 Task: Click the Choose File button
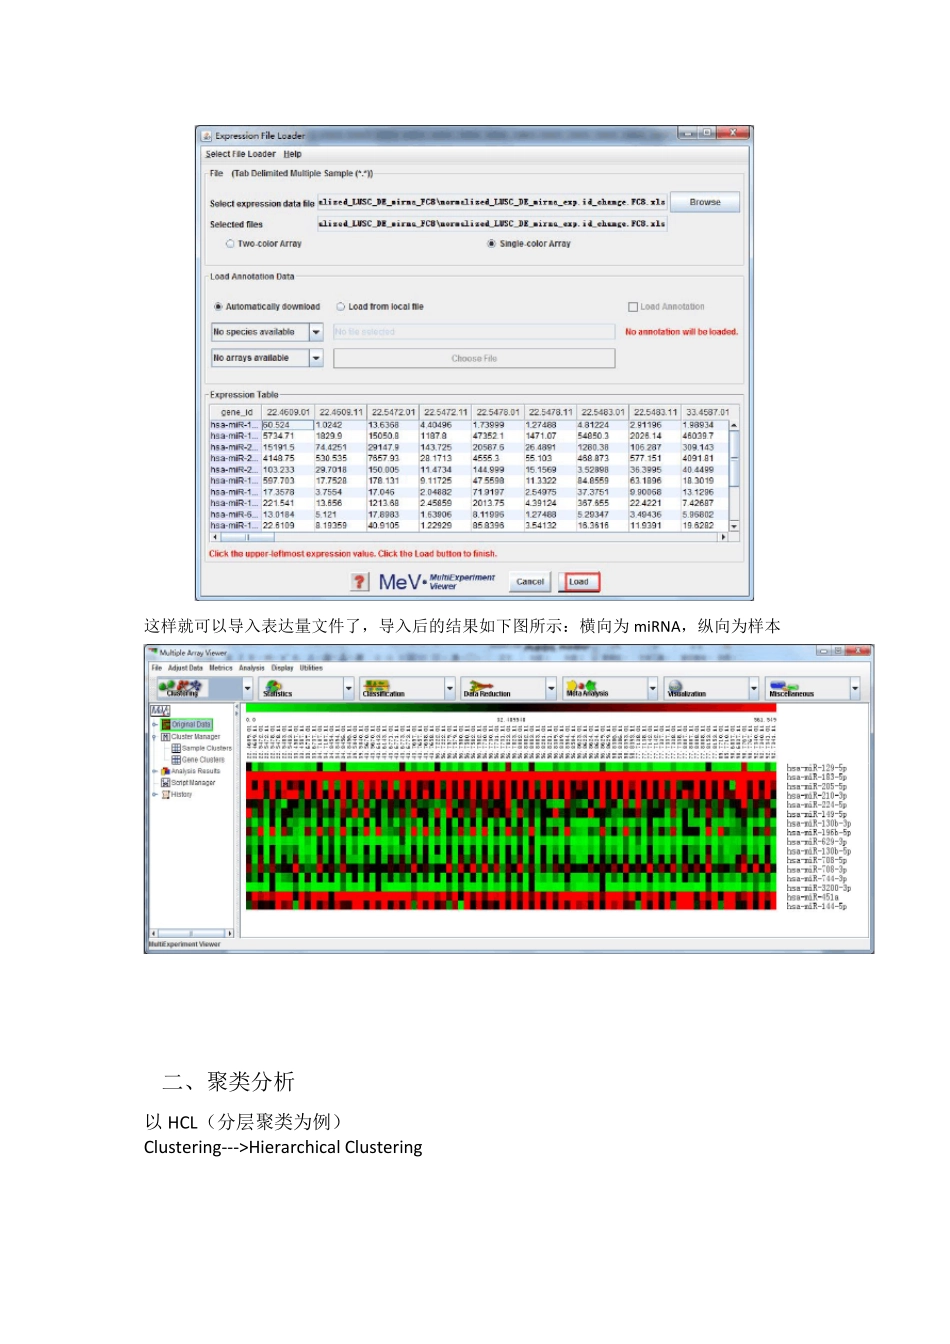point(474,358)
